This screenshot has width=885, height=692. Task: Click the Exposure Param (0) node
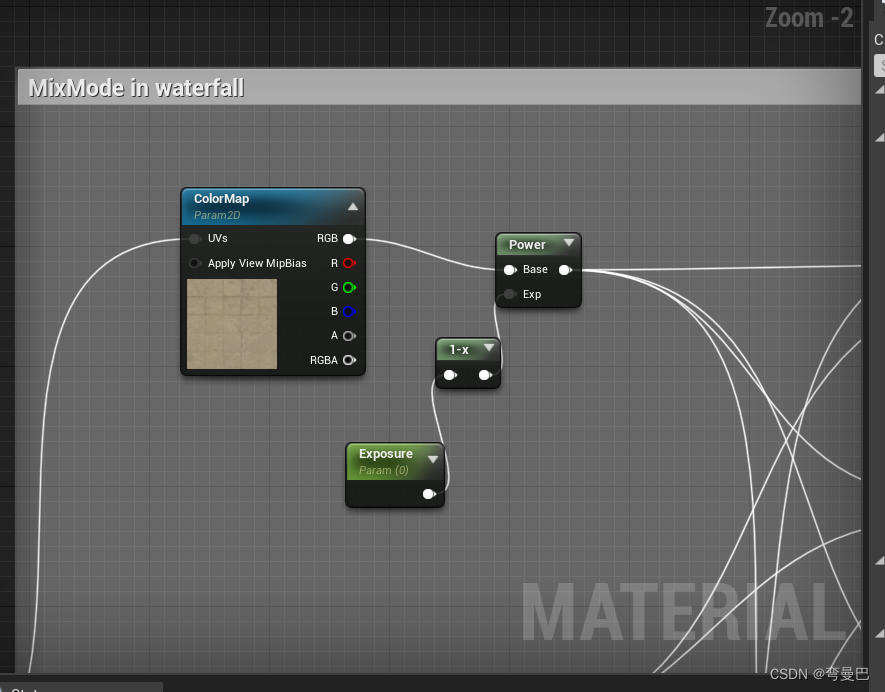[x=386, y=460]
